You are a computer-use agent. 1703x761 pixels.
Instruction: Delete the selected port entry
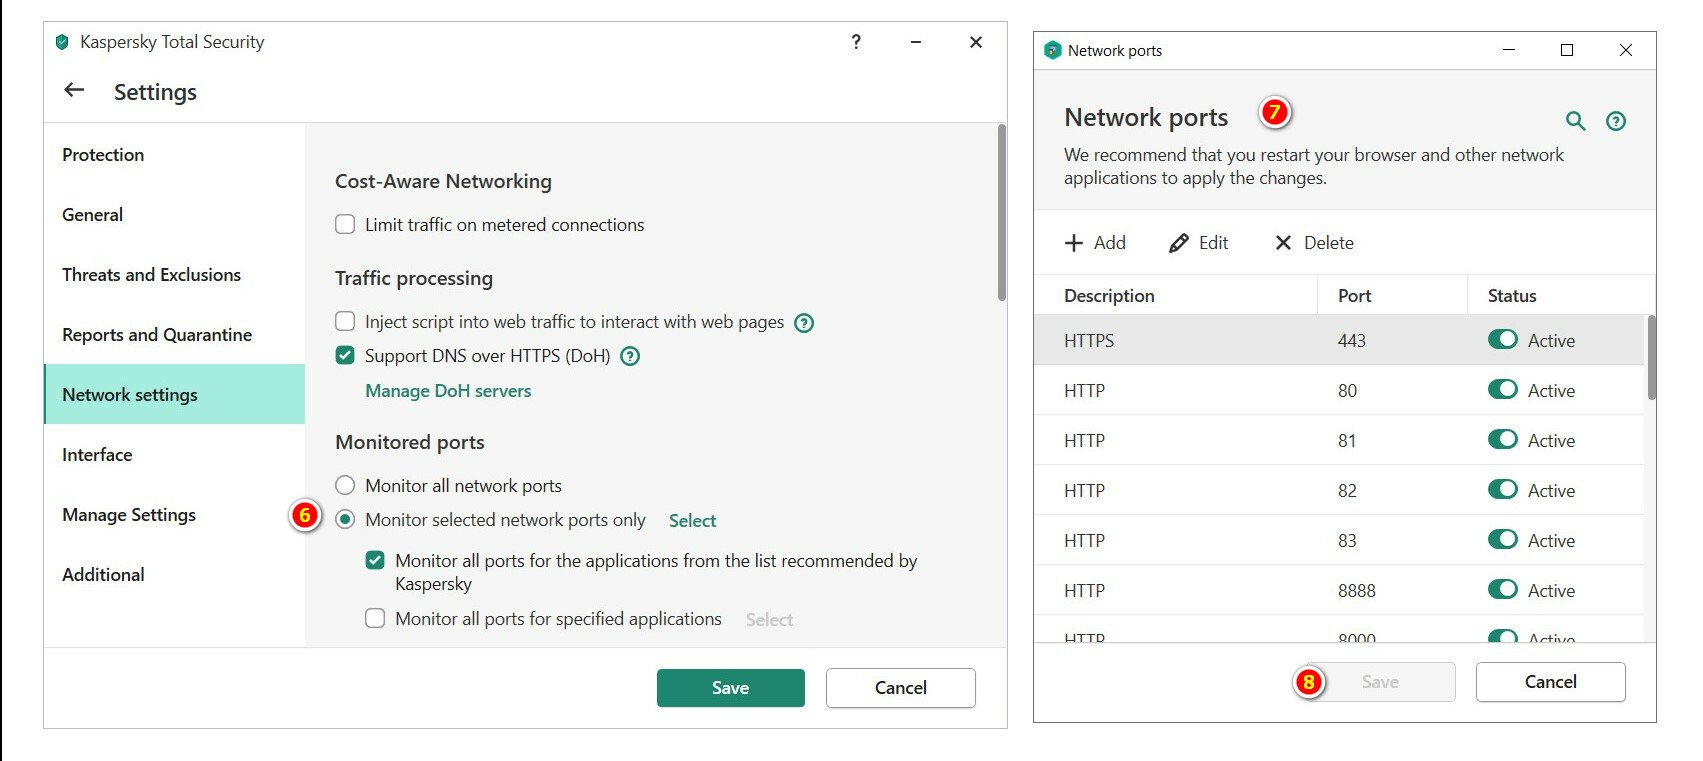tap(1313, 243)
